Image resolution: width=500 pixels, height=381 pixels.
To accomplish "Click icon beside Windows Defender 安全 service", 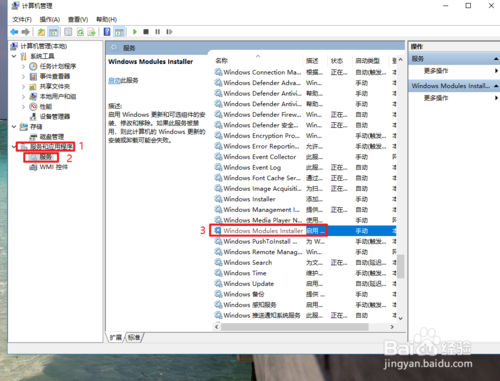I will tap(218, 125).
